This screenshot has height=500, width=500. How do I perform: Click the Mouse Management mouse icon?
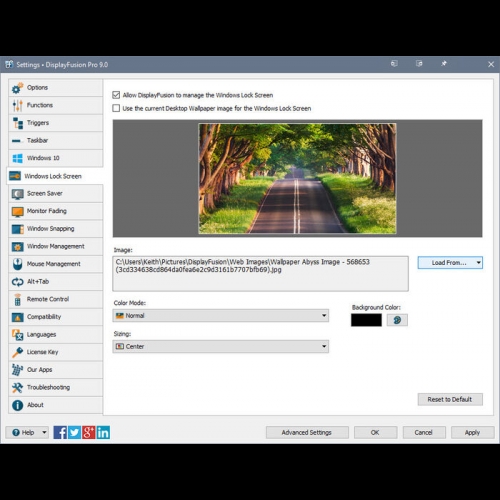17,264
